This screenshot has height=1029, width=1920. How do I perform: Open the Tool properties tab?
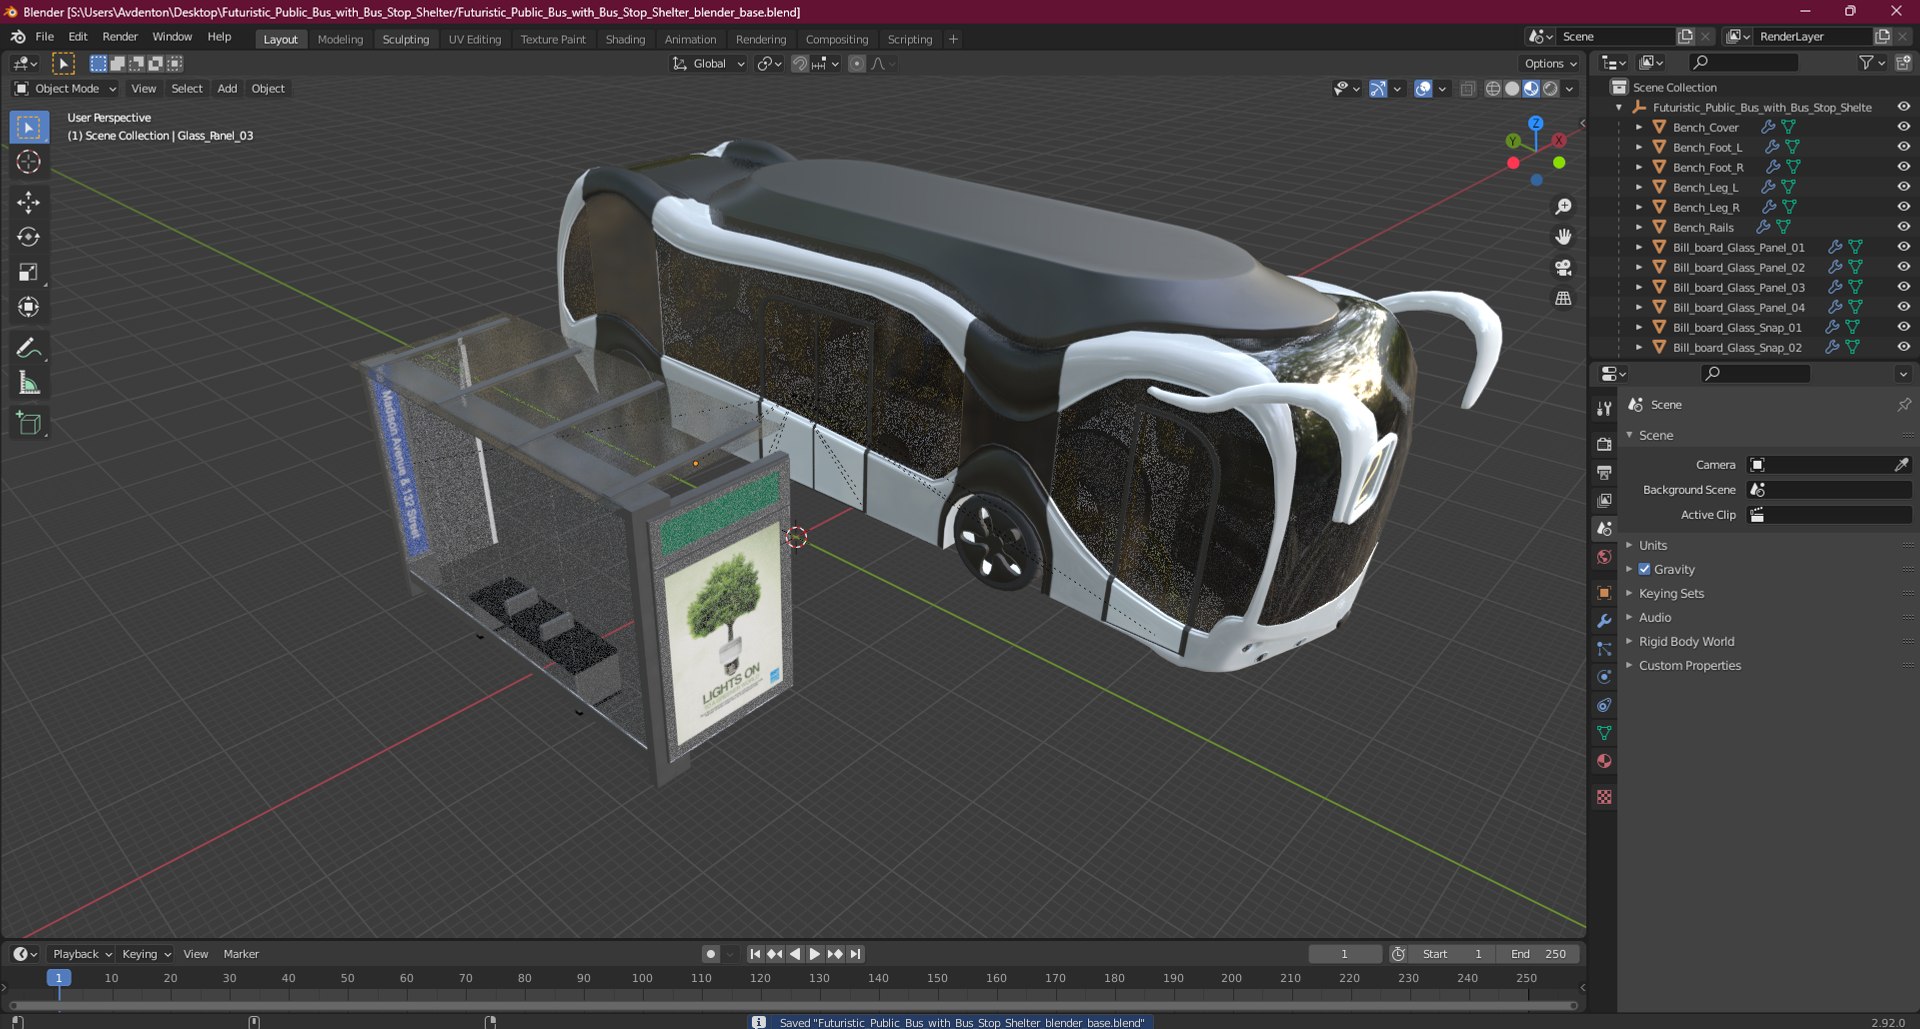click(1604, 408)
